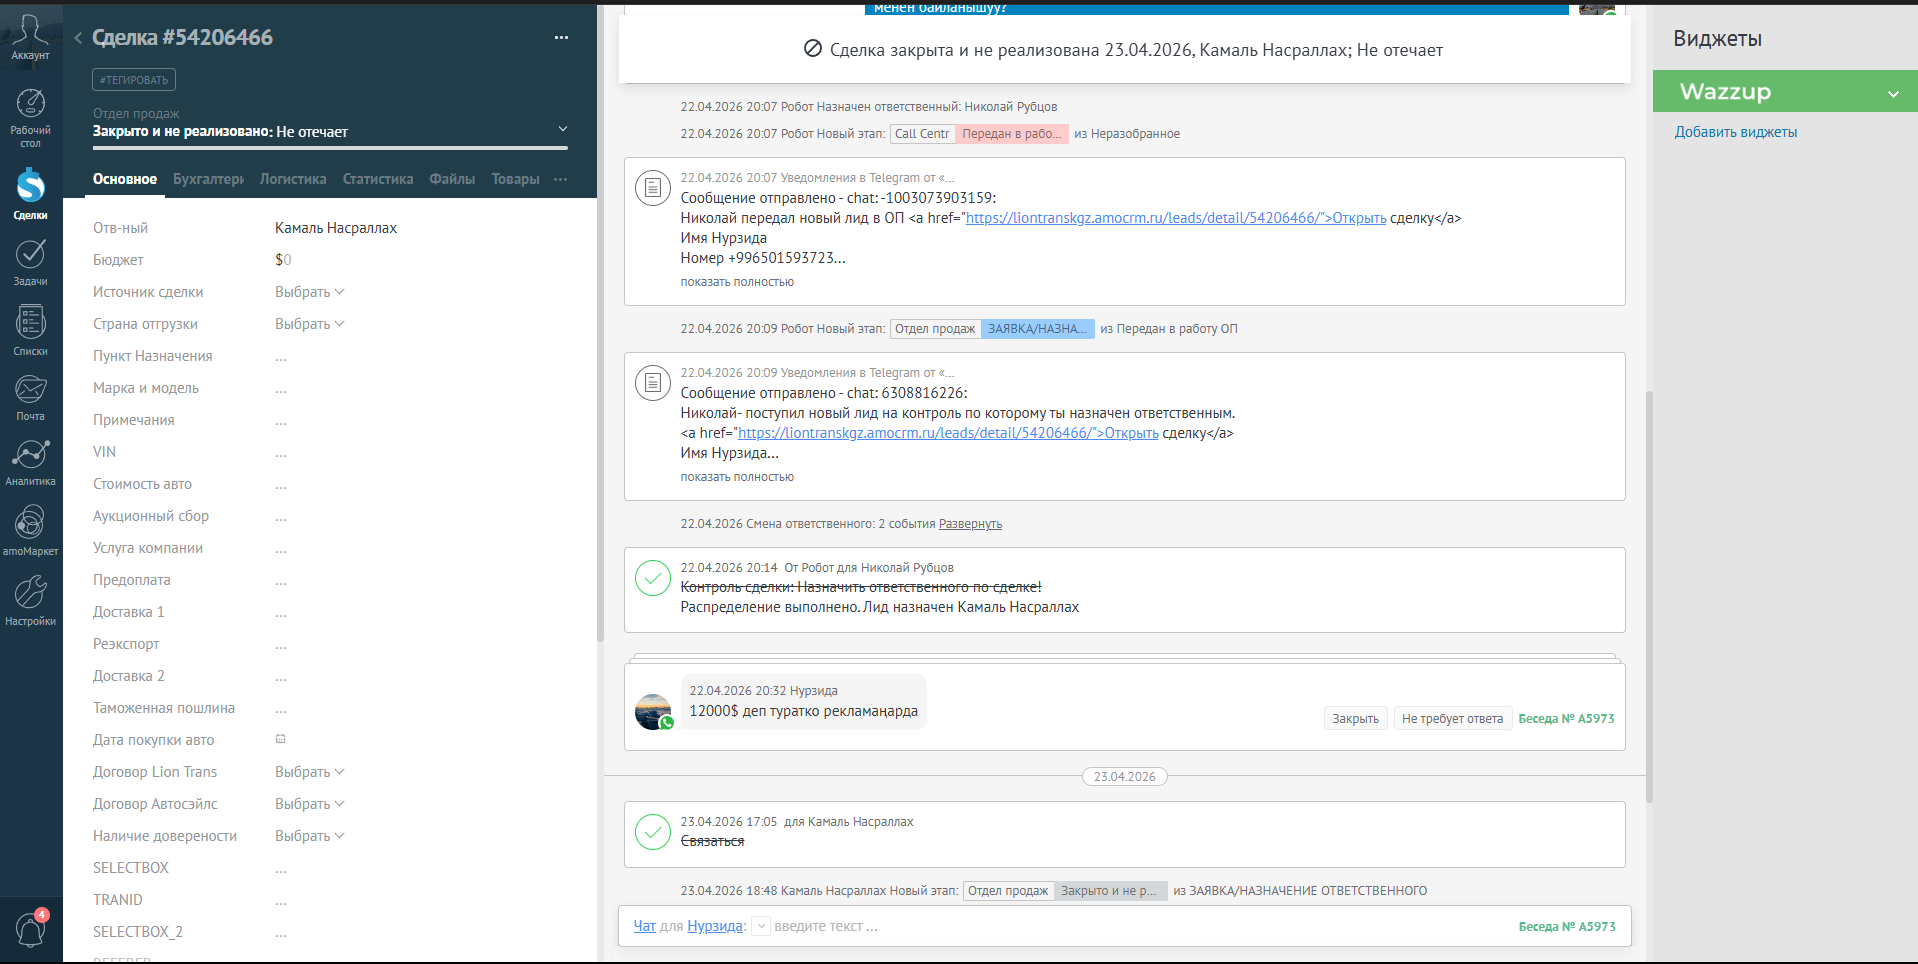Expand the deal stage dropdown Закрыто и не реализовано

coord(562,129)
